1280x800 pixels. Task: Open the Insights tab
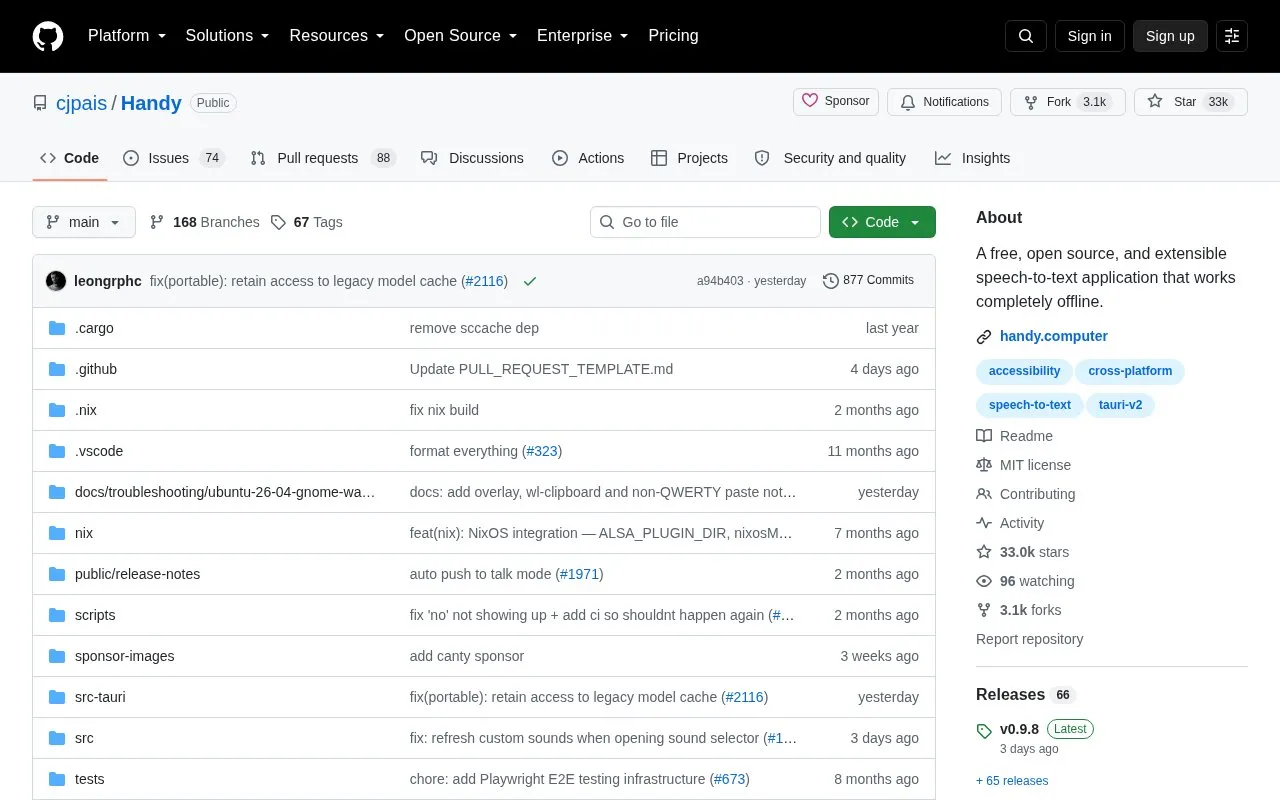tap(972, 158)
